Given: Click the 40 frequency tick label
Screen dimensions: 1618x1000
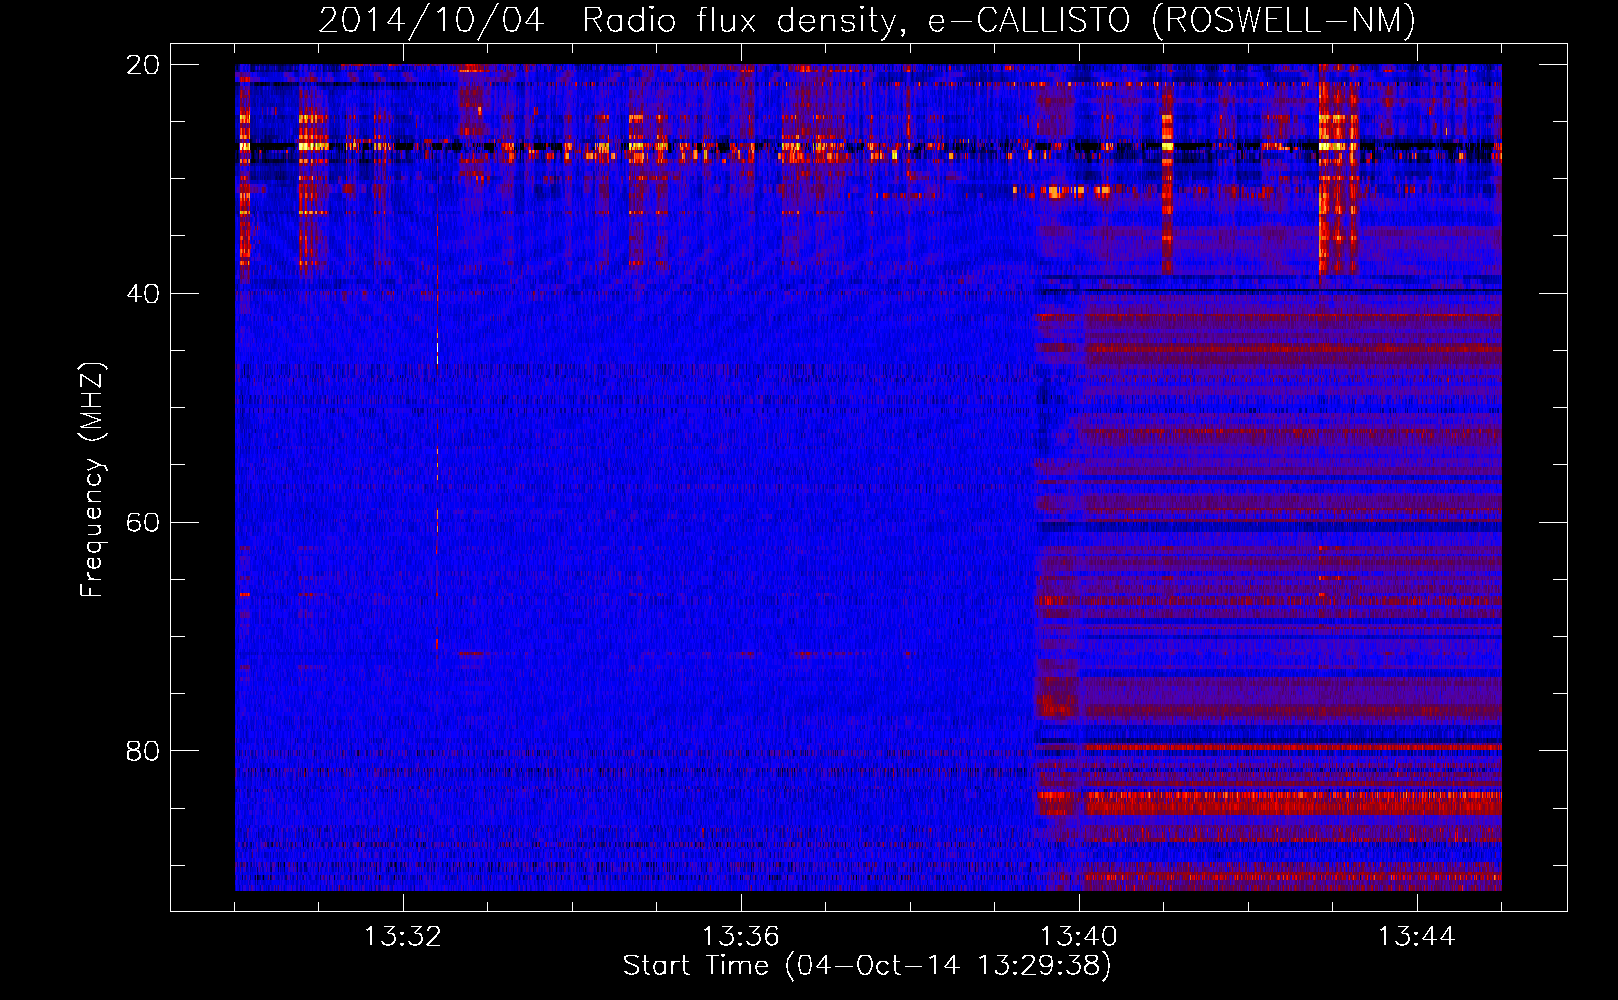Looking at the screenshot, I should (143, 294).
